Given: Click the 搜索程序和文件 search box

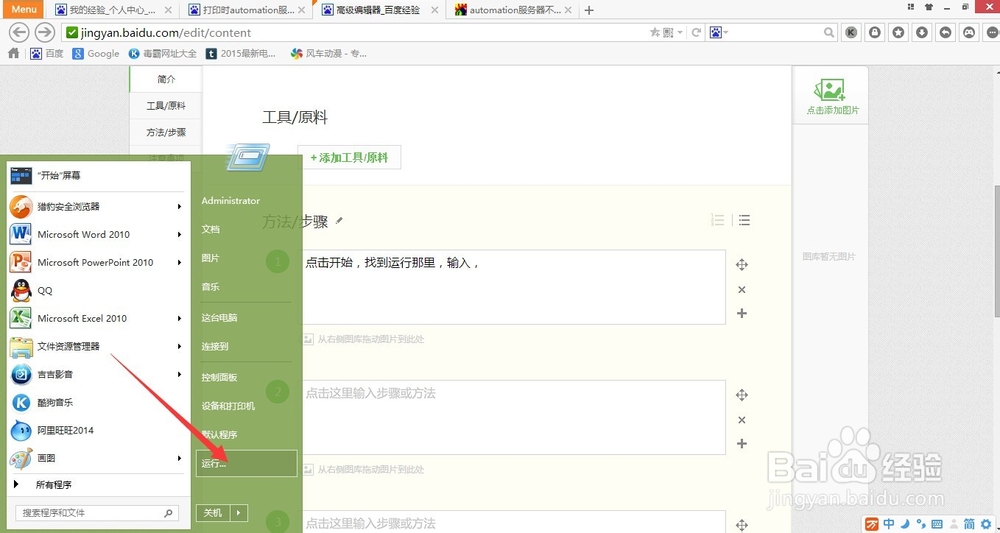Looking at the screenshot, I should 98,513.
